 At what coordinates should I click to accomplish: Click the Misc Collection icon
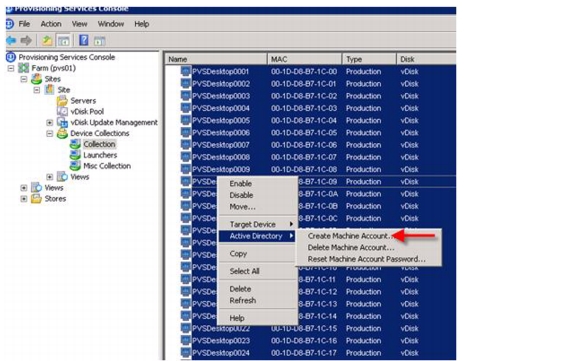pos(75,166)
